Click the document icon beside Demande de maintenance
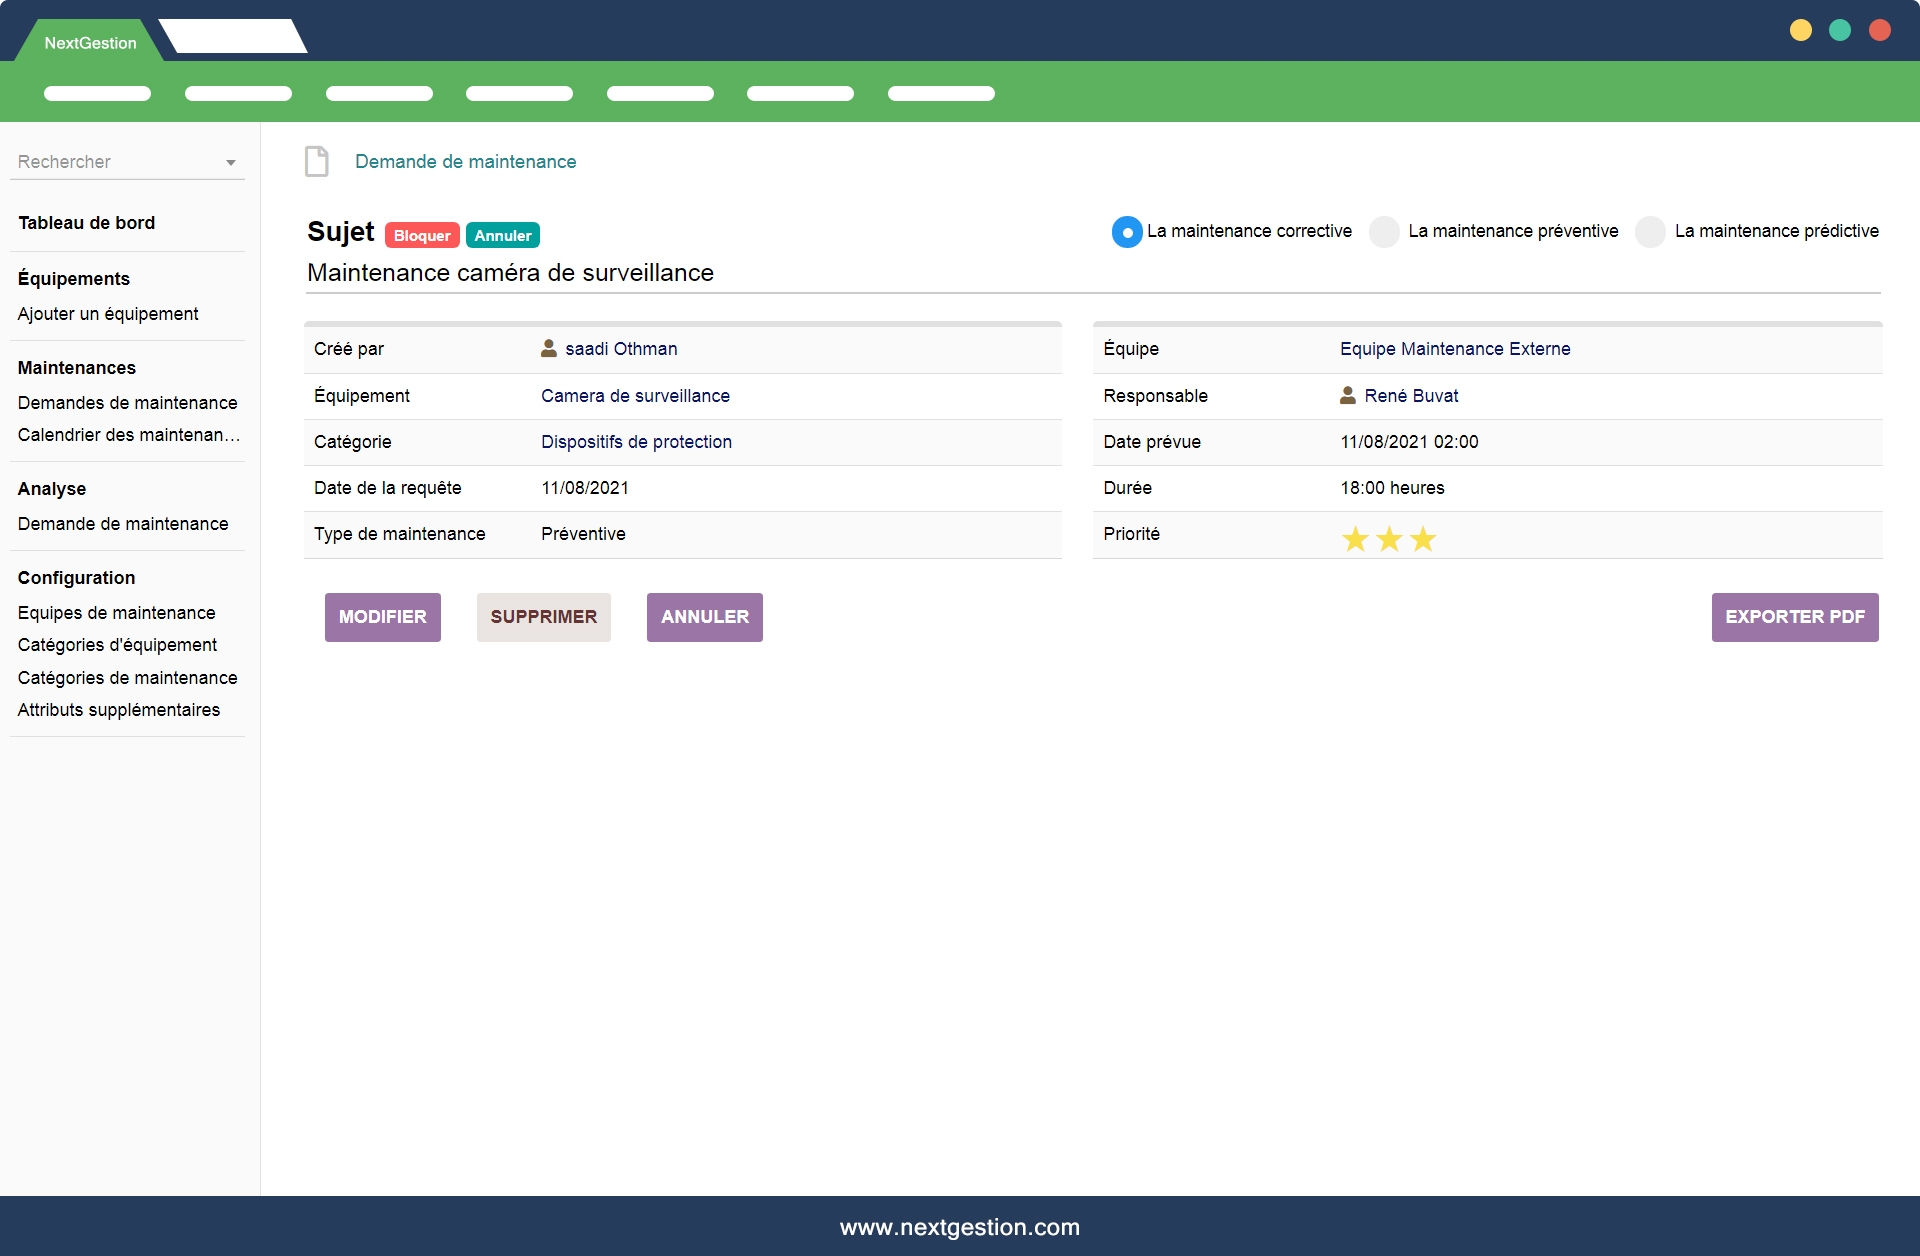Viewport: 1920px width, 1256px height. tap(316, 161)
